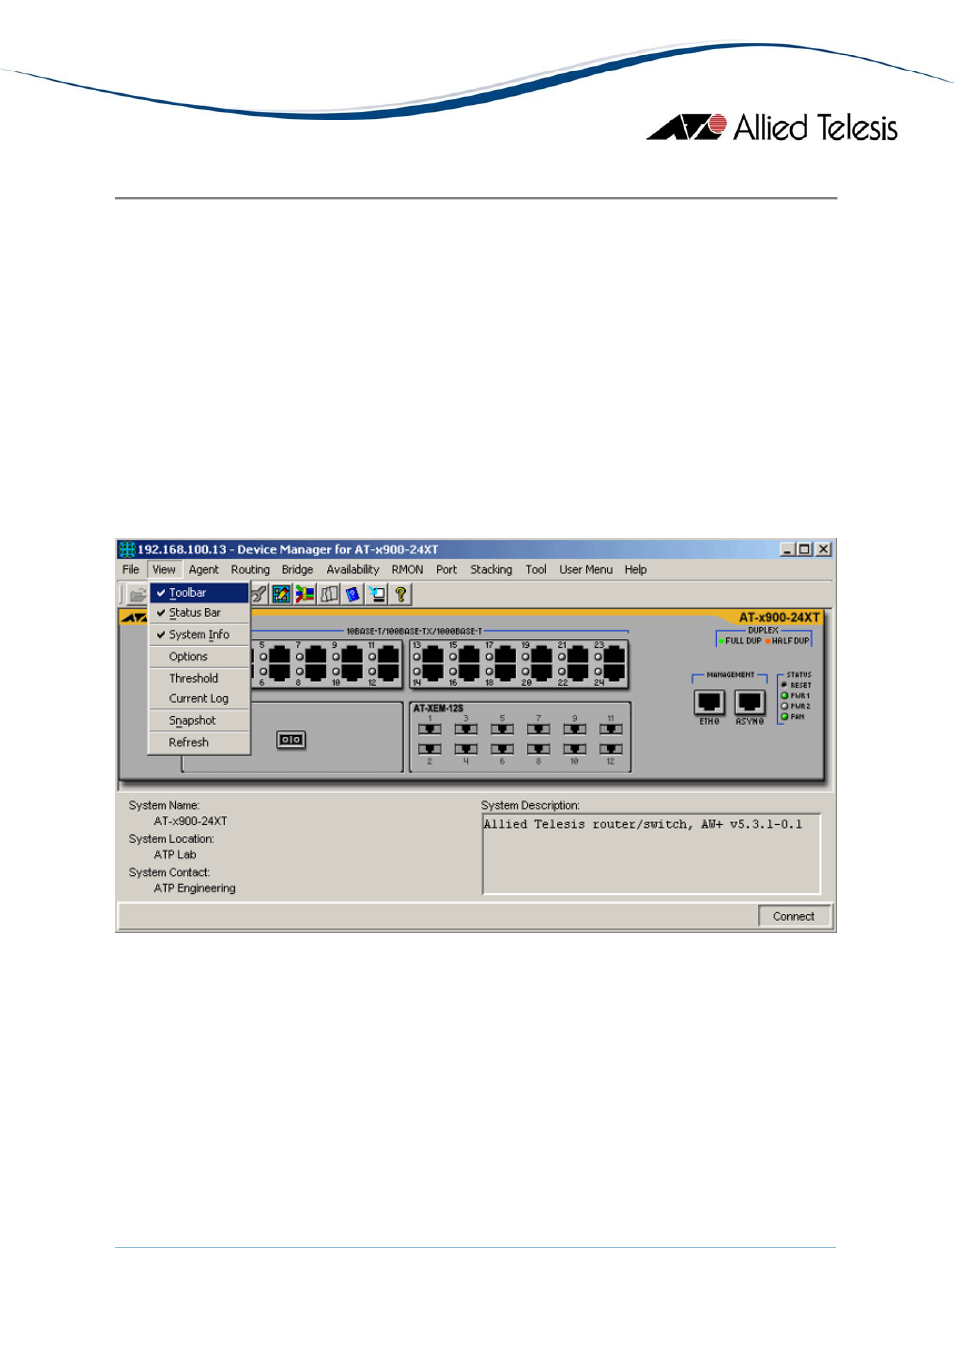Select port 9 on the switch faceplate
The height and width of the screenshot is (1350, 954).
click(x=352, y=655)
